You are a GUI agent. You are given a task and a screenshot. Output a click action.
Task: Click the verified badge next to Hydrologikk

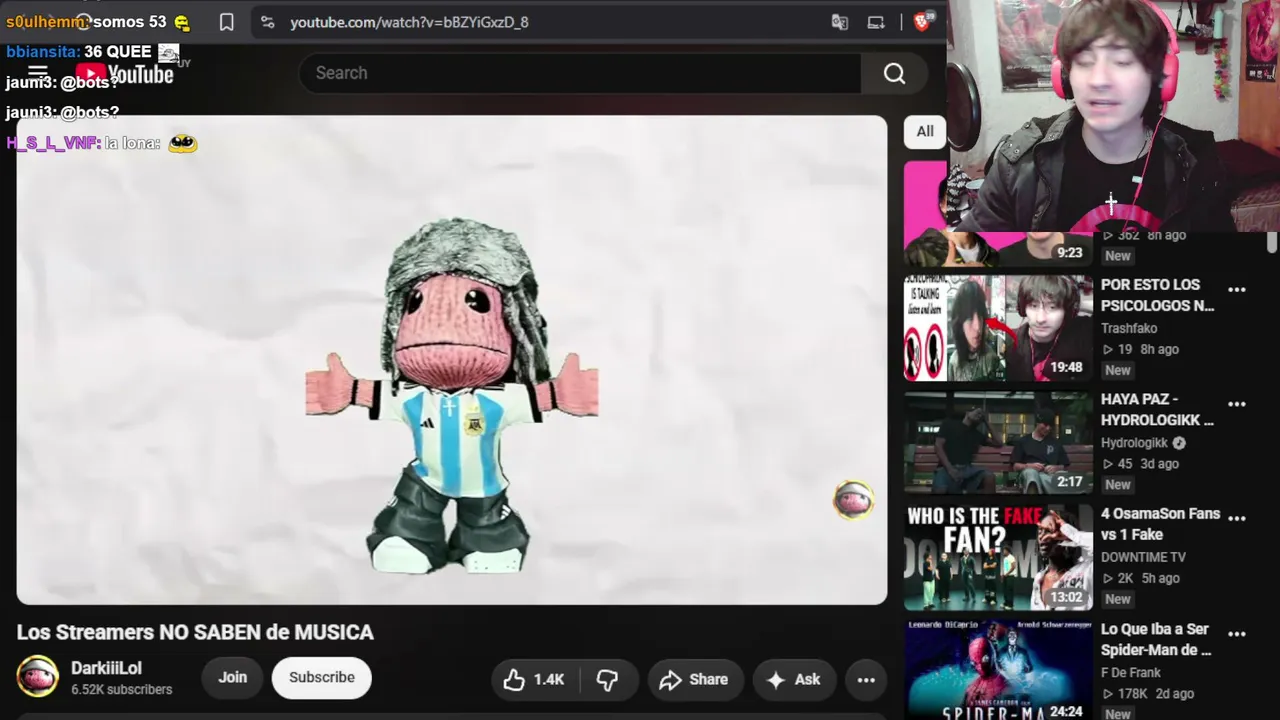pyautogui.click(x=1179, y=443)
